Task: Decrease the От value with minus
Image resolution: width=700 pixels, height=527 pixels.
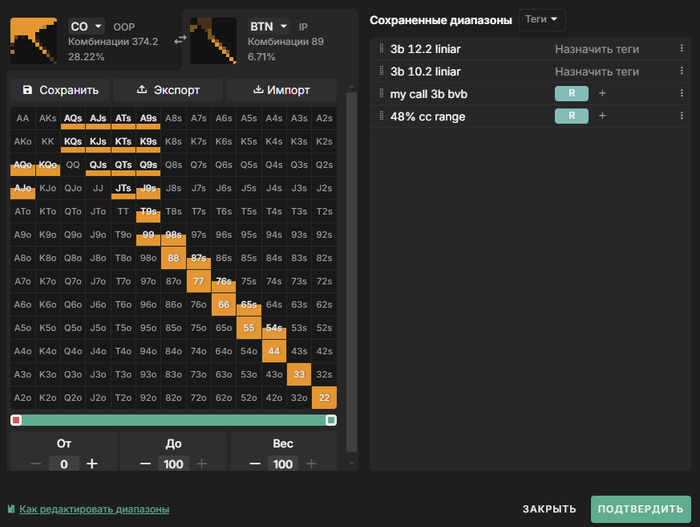Action: click(36, 464)
